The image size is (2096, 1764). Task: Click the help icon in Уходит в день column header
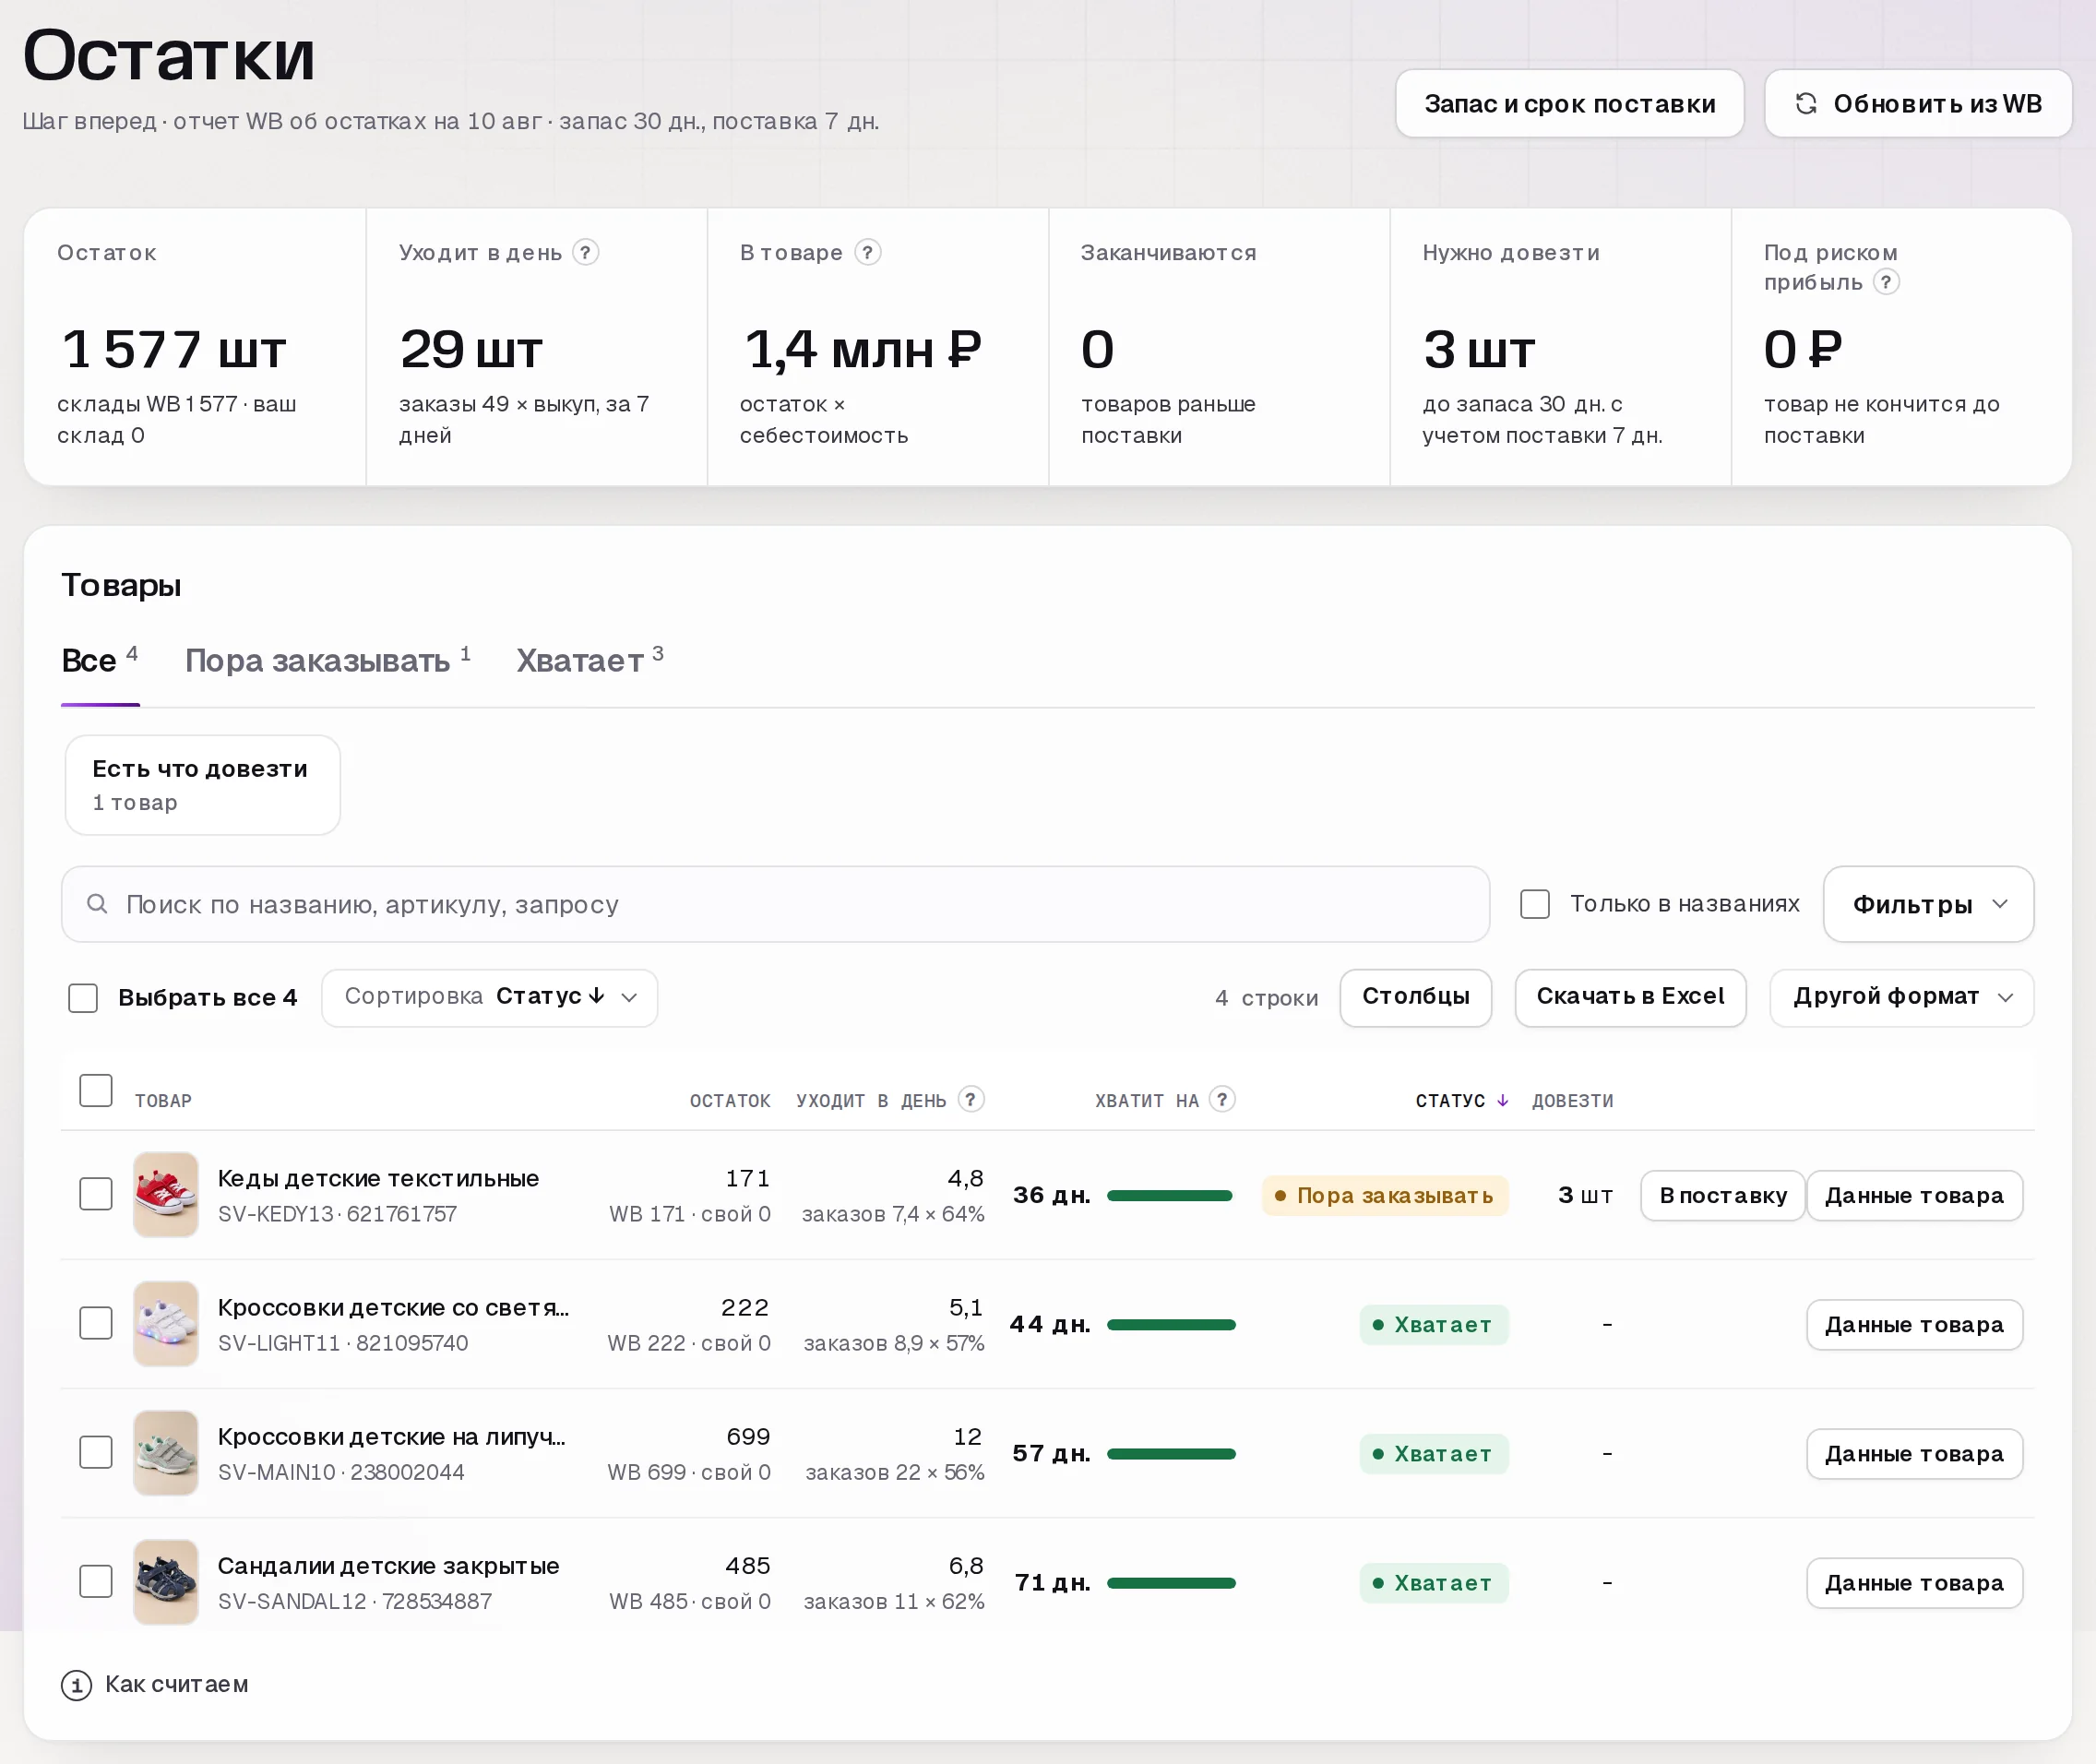click(970, 1099)
